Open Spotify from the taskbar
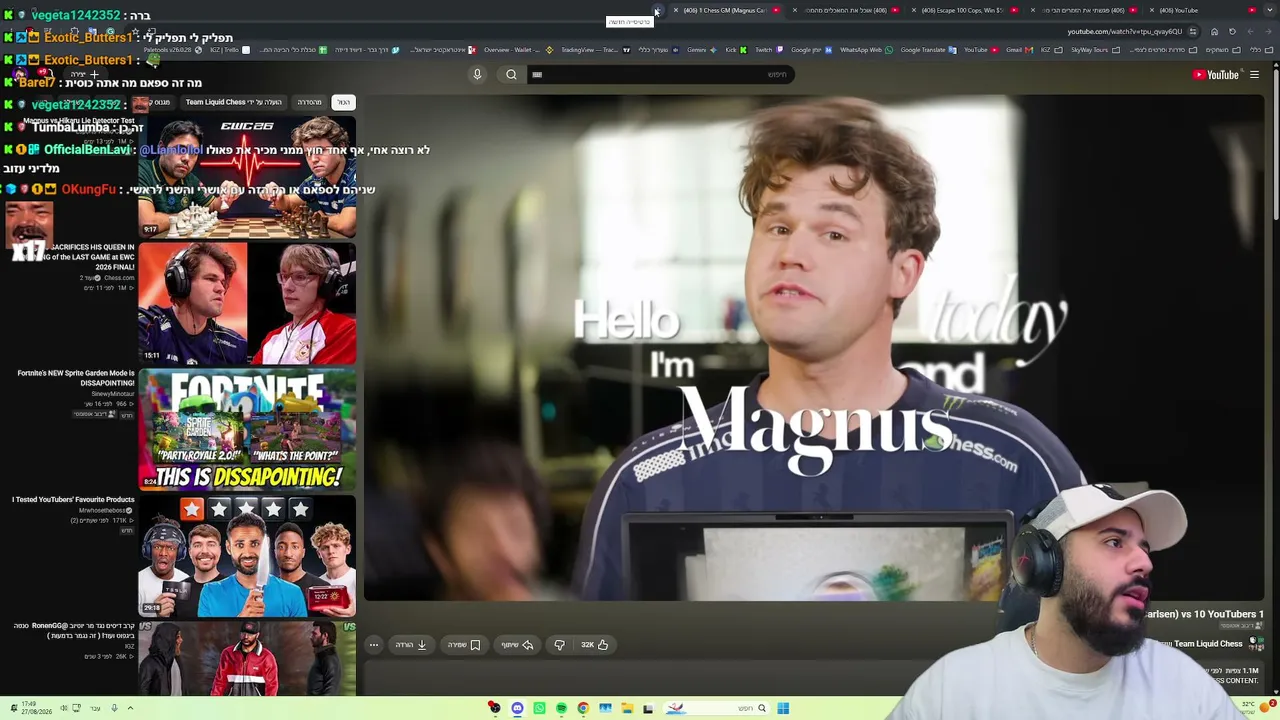 click(x=561, y=708)
